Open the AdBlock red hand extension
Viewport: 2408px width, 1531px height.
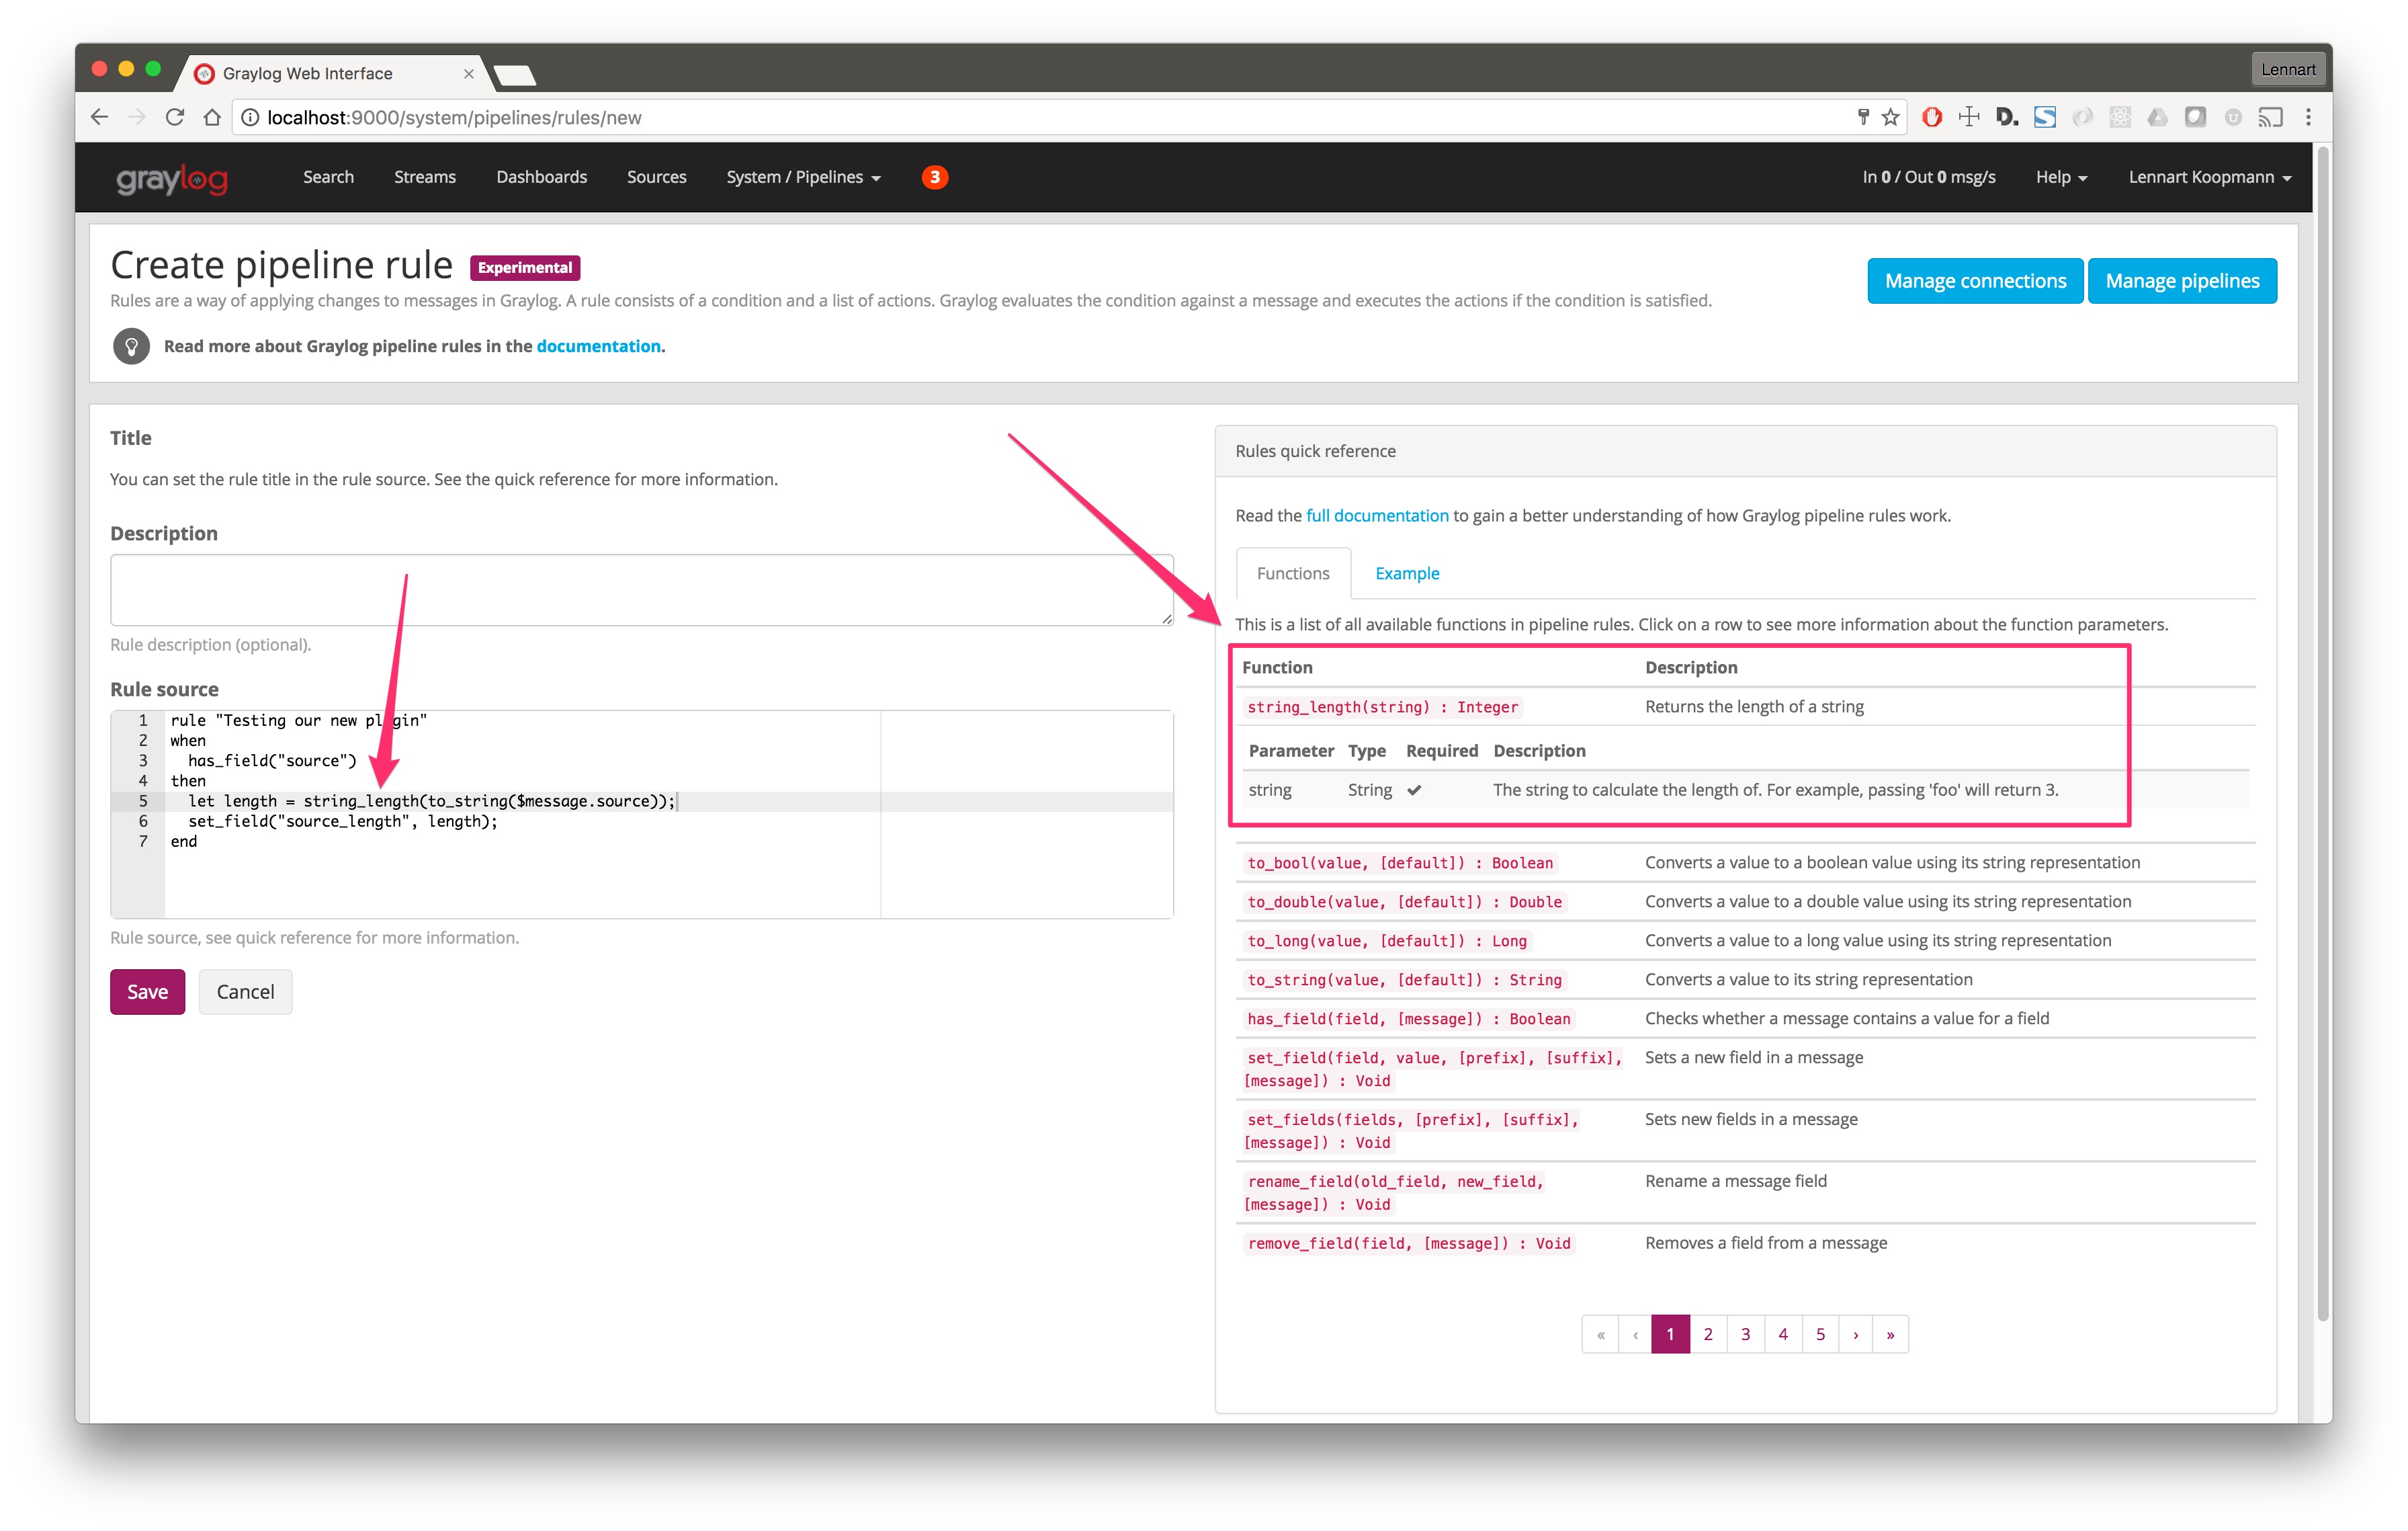point(1932,117)
